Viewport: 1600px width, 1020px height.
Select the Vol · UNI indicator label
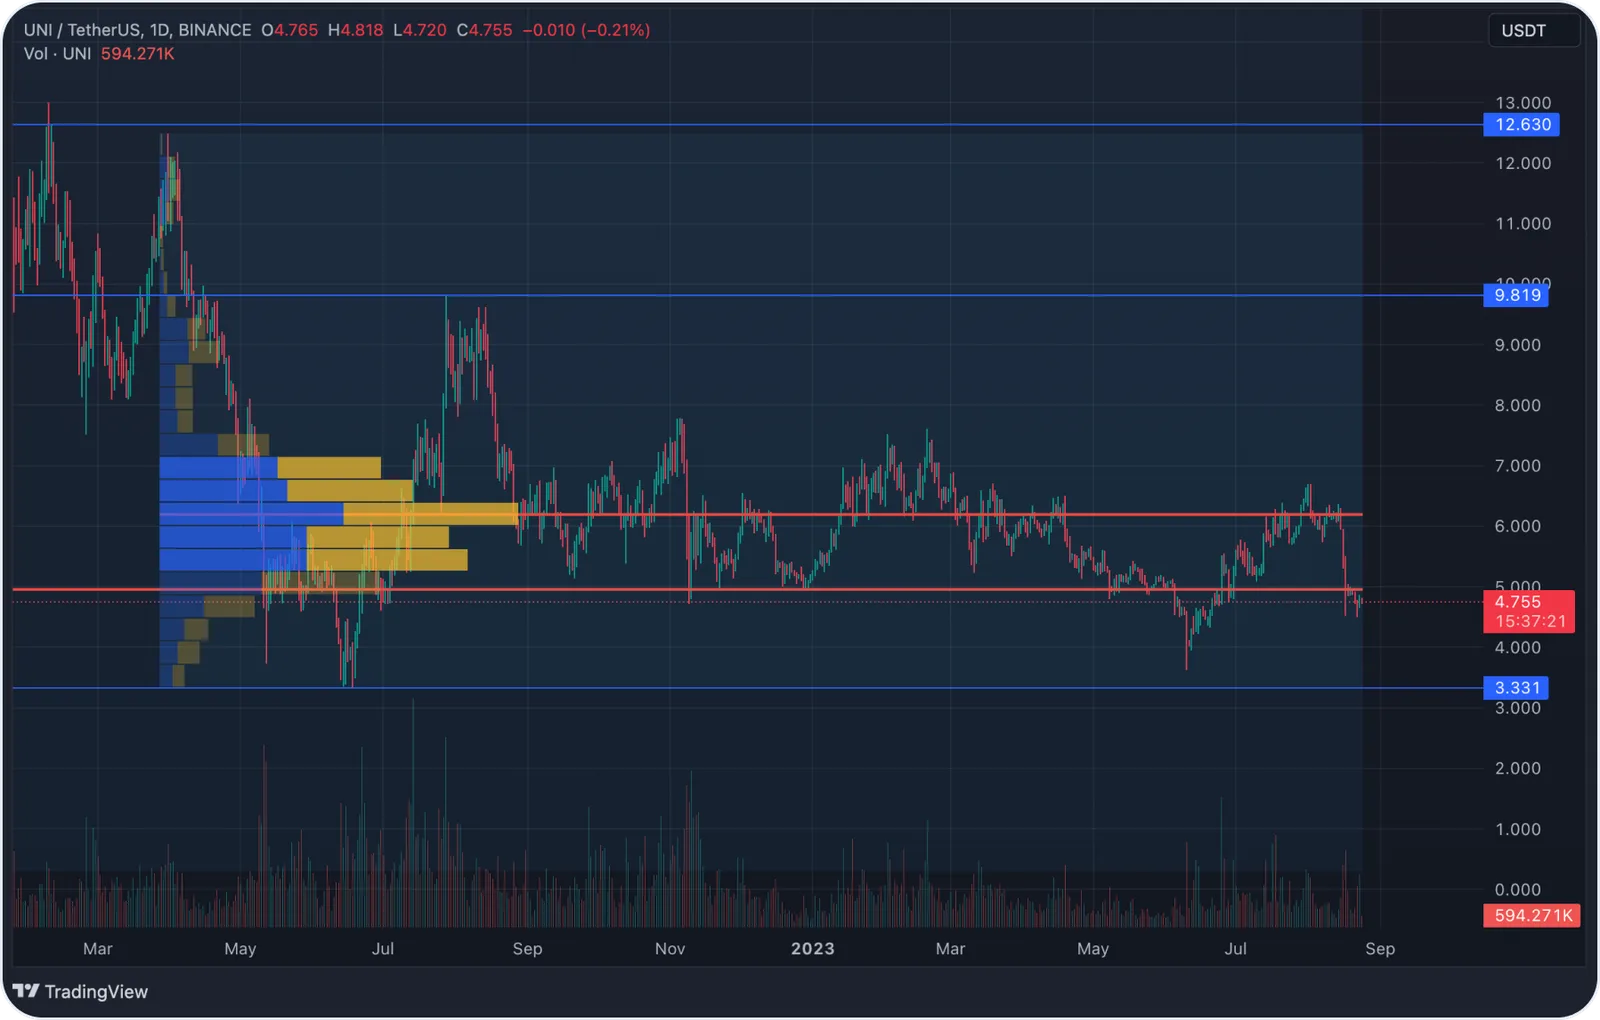coord(58,54)
